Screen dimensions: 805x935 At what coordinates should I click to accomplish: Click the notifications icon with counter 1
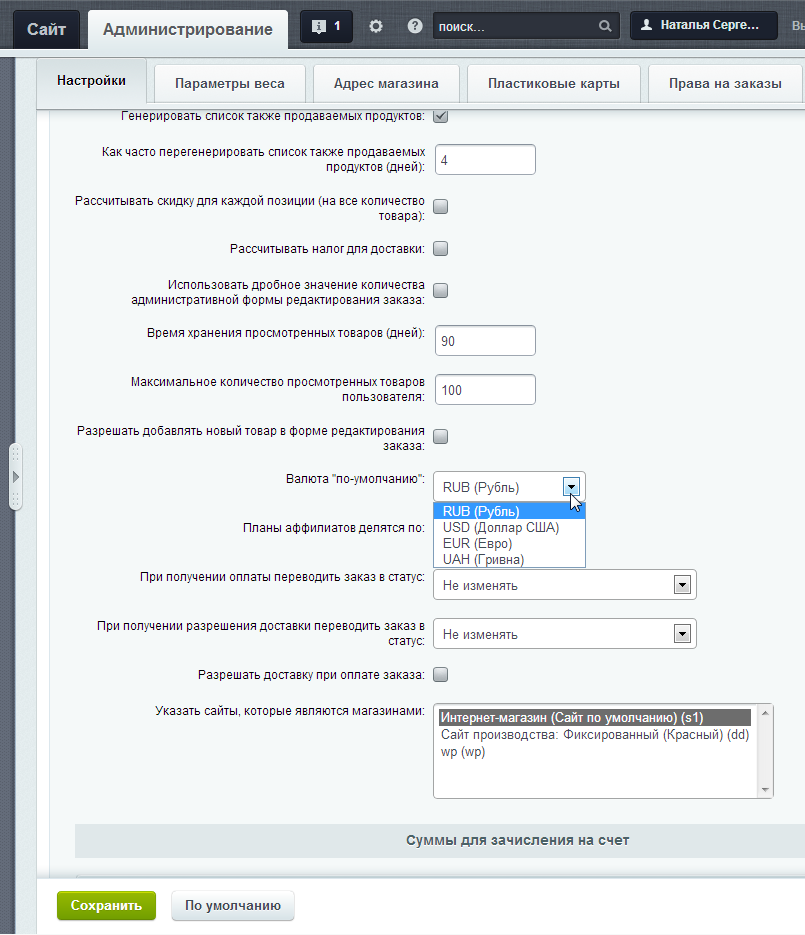pos(326,27)
